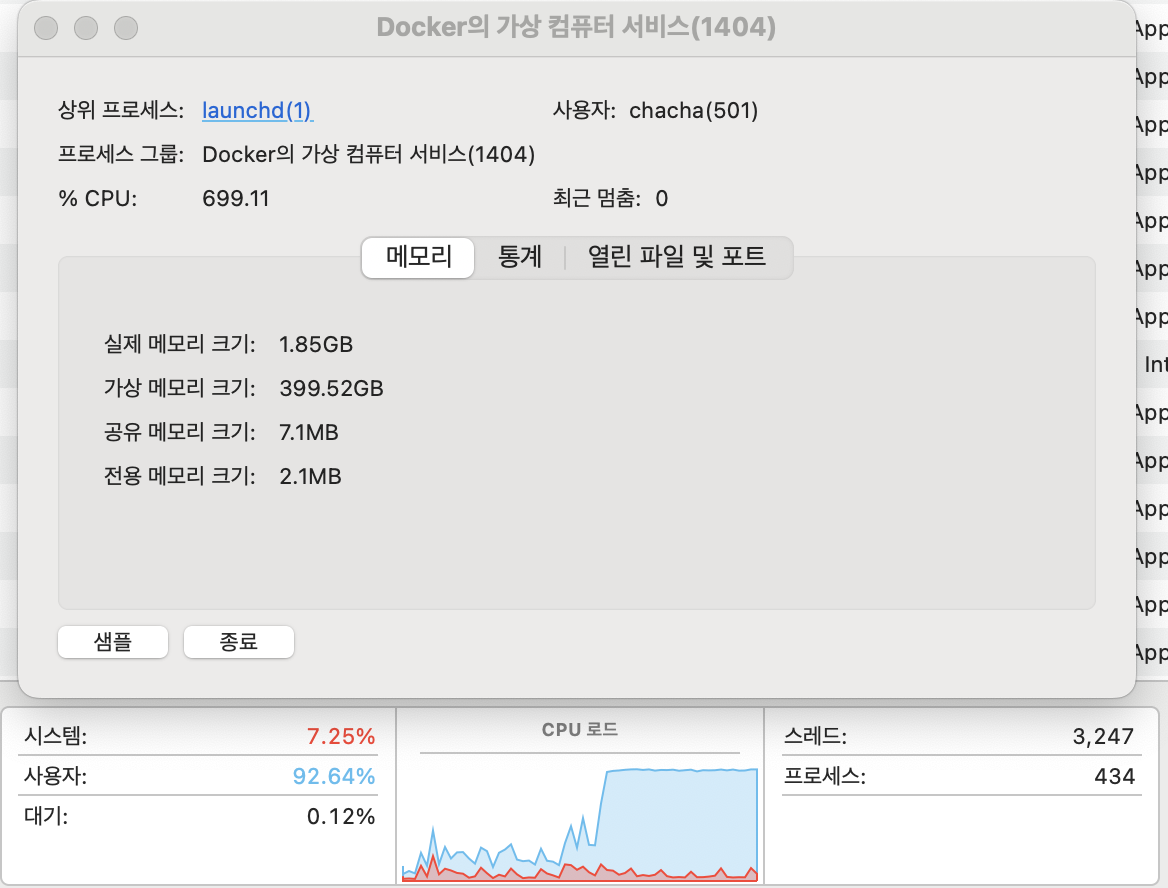
Task: Open the launchd(1) parent process link
Action: [x=257, y=111]
